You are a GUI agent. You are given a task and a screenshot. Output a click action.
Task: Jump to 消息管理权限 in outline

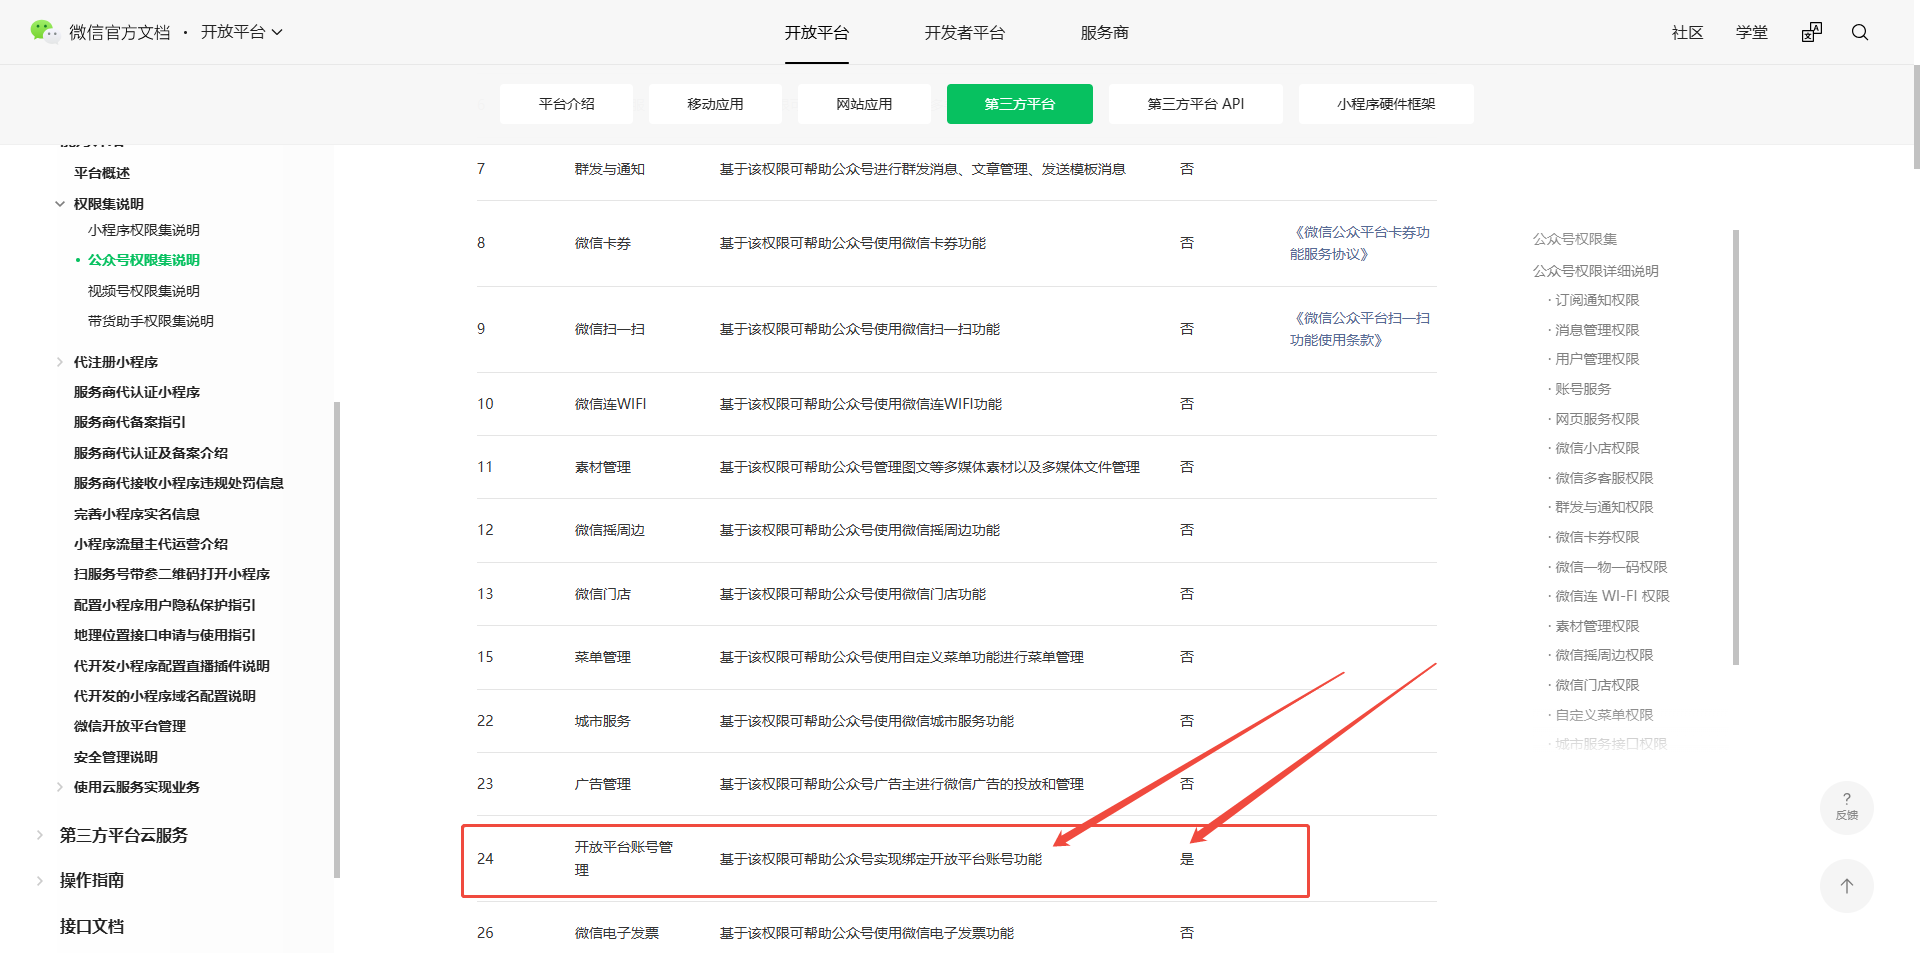coord(1597,330)
